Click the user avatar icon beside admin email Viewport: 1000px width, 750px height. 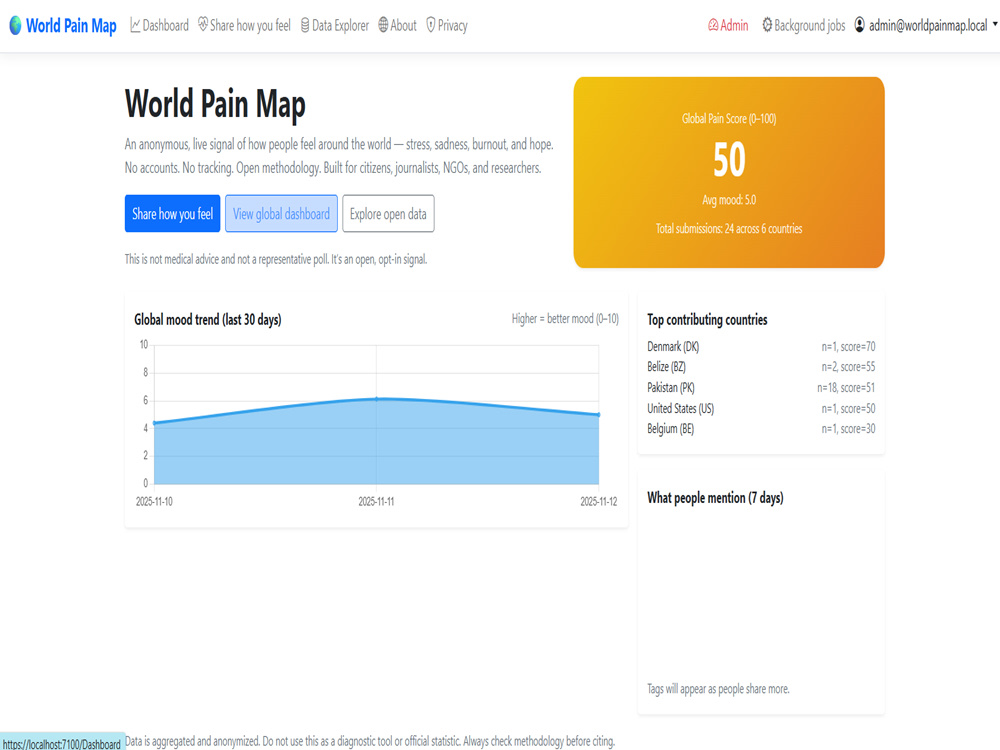[860, 25]
